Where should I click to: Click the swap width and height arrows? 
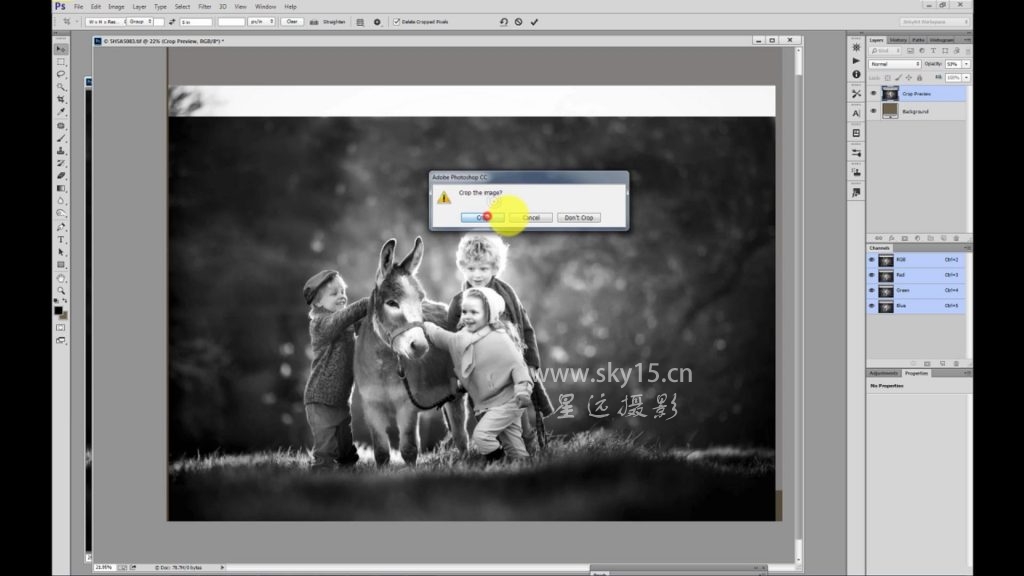point(172,22)
